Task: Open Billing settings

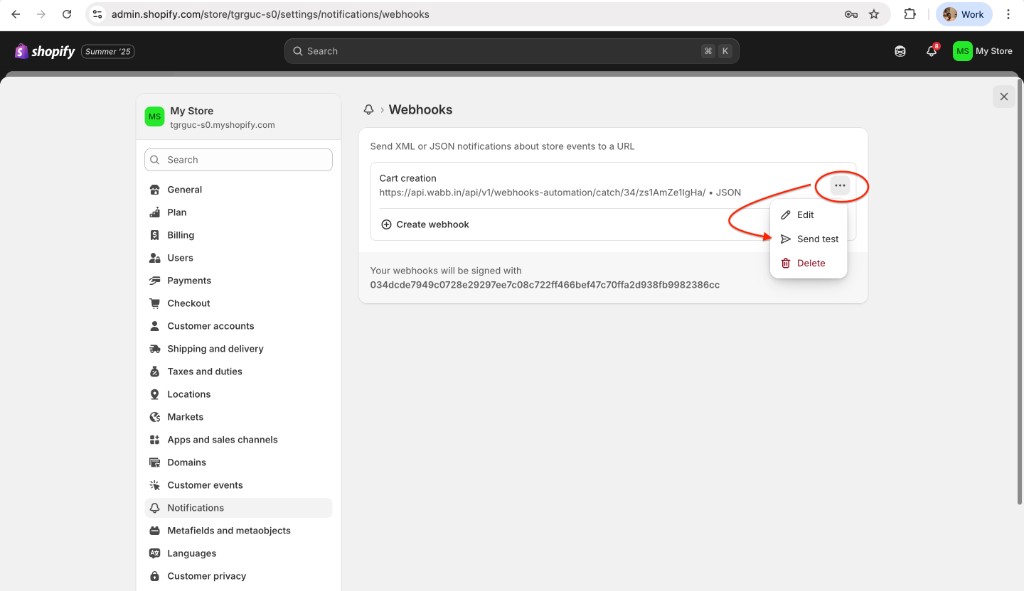Action: click(238, 235)
